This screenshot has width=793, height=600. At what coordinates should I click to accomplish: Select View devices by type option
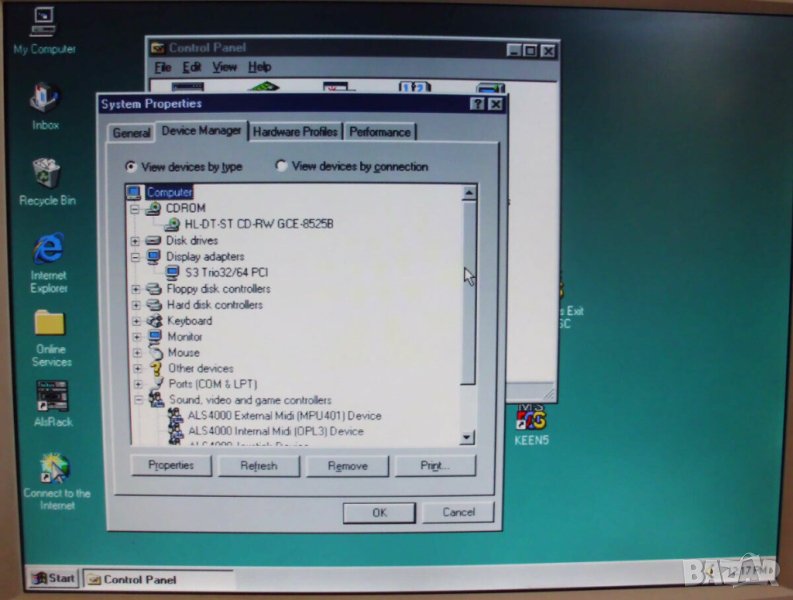(131, 167)
